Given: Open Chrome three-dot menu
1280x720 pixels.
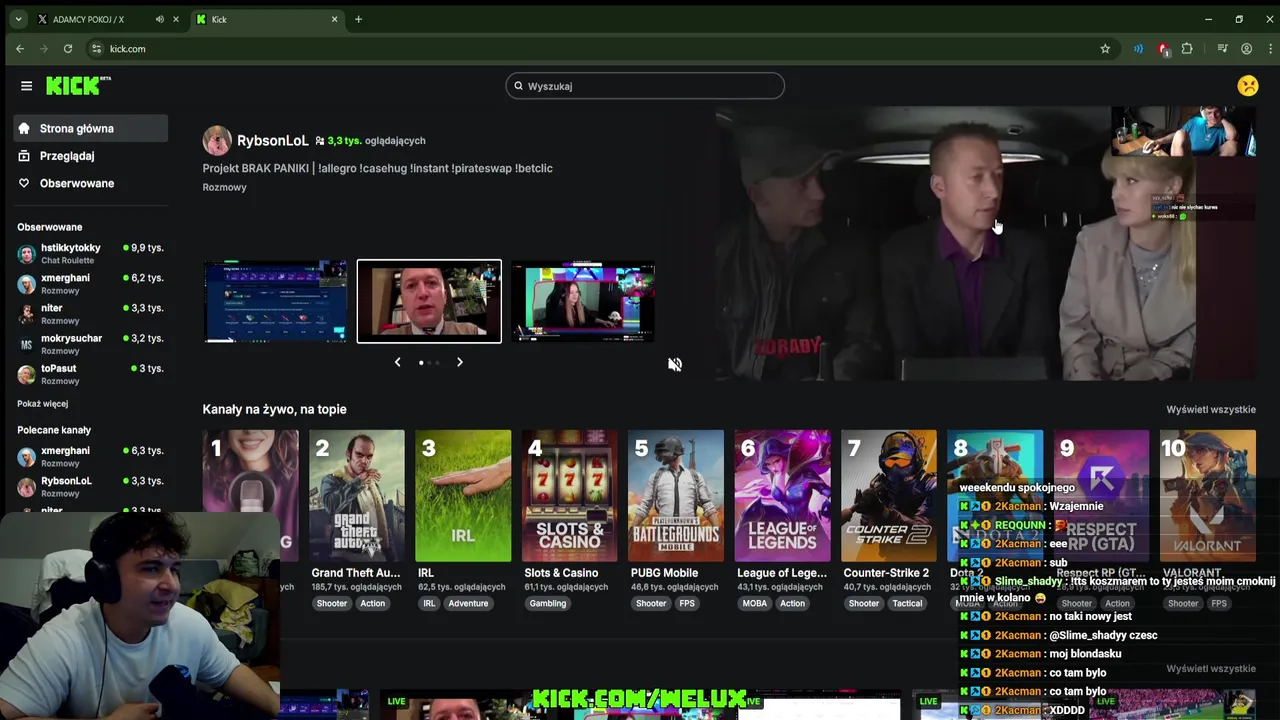Looking at the screenshot, I should click(x=1270, y=49).
